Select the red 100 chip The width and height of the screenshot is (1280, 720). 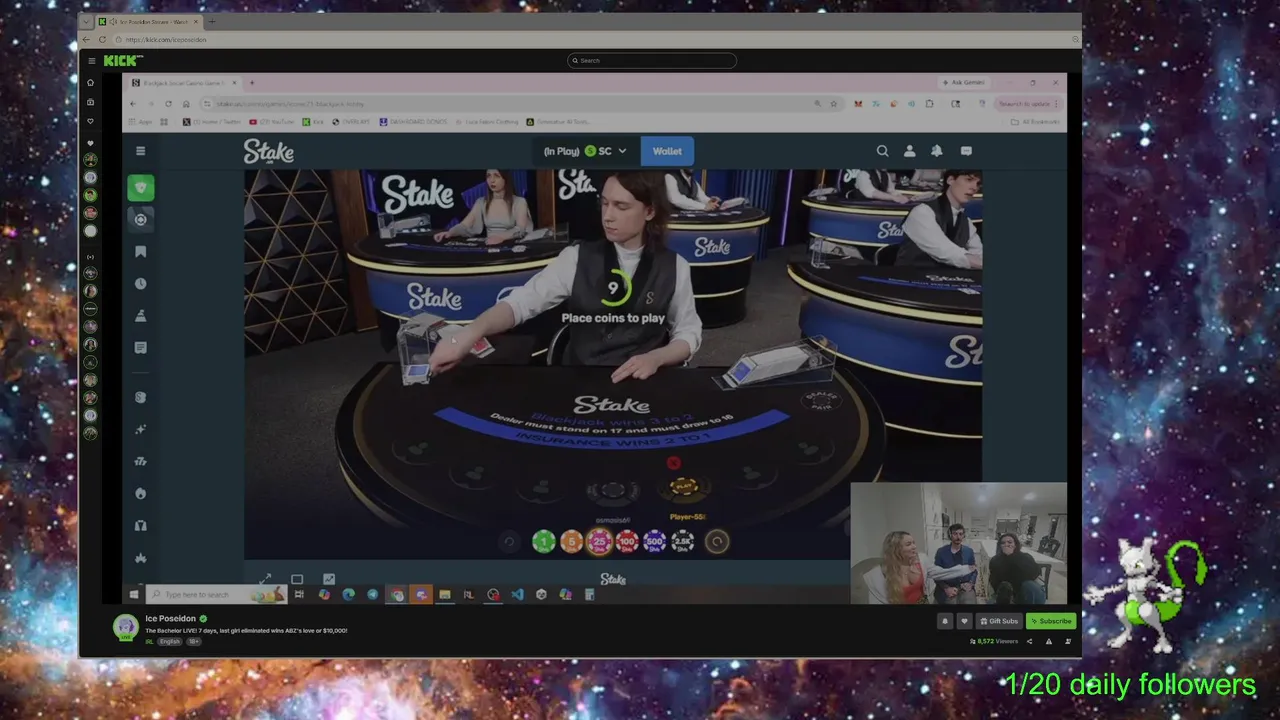(x=627, y=542)
